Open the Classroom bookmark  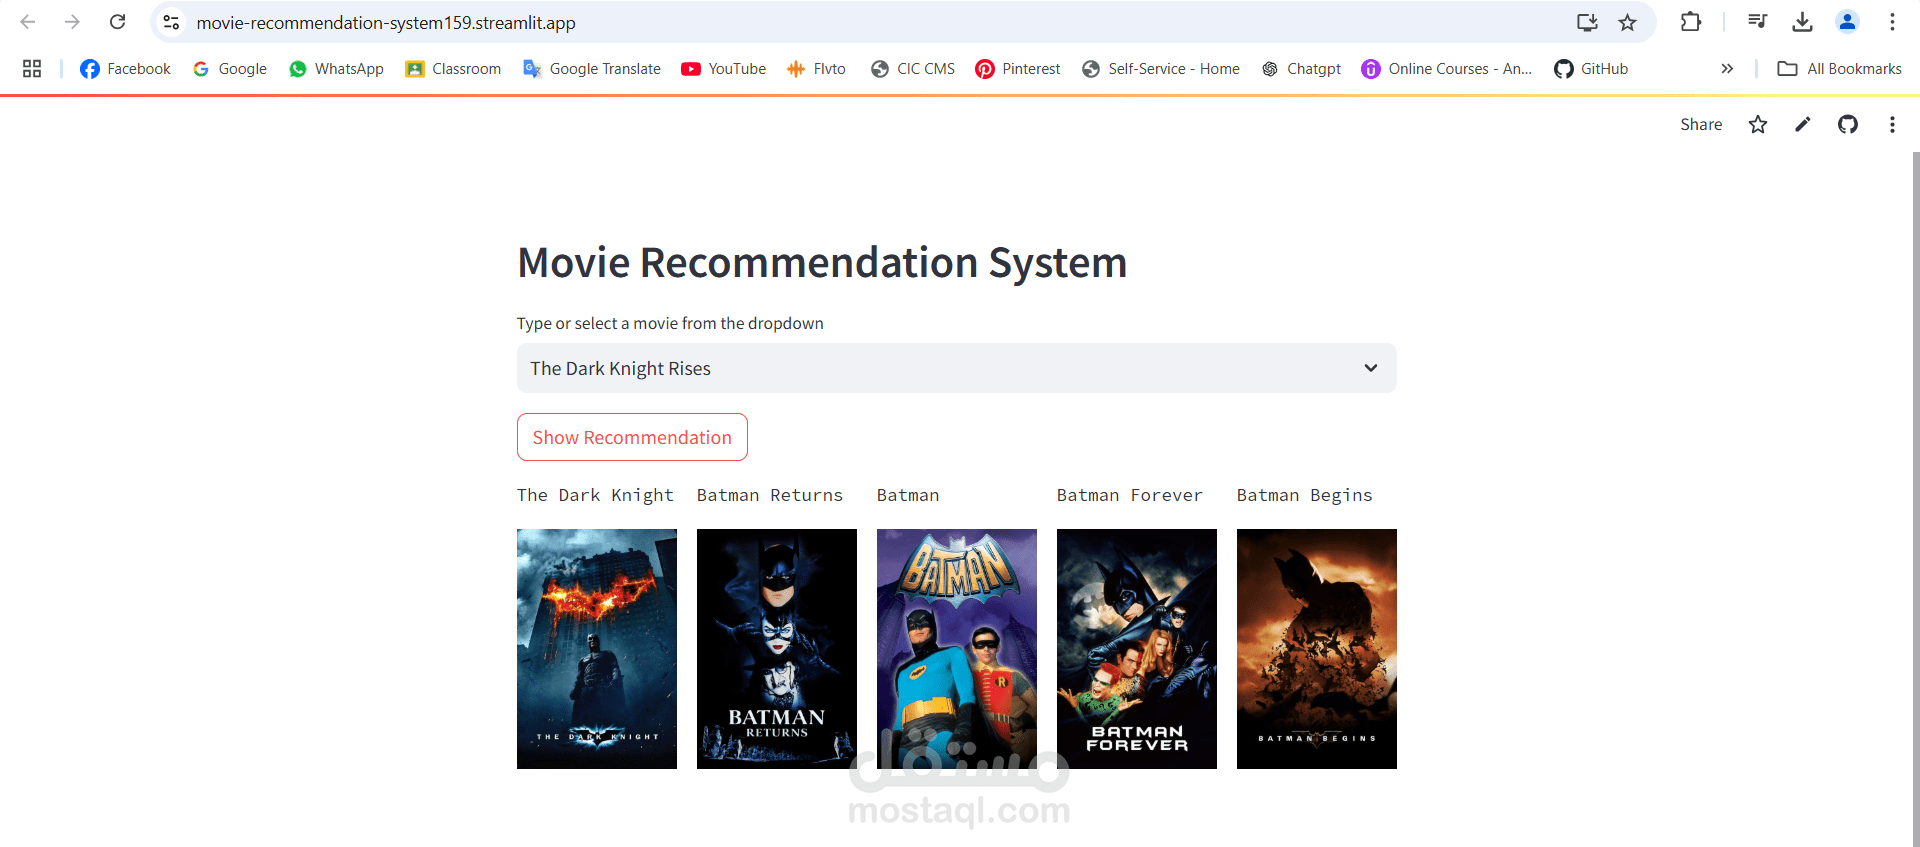(453, 68)
